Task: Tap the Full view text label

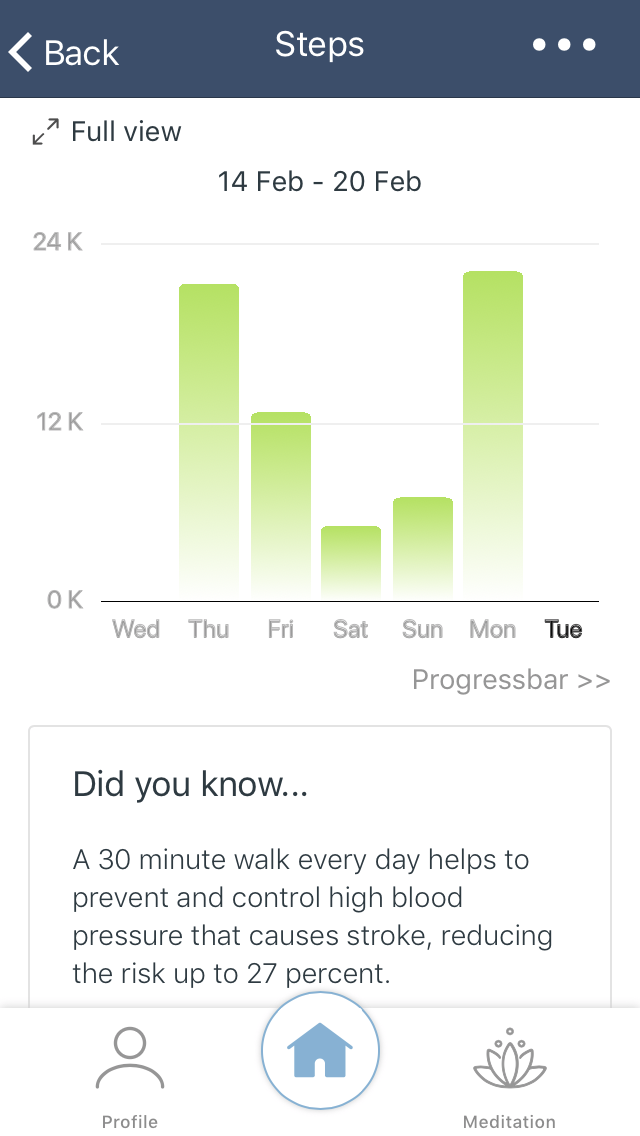Action: click(126, 132)
